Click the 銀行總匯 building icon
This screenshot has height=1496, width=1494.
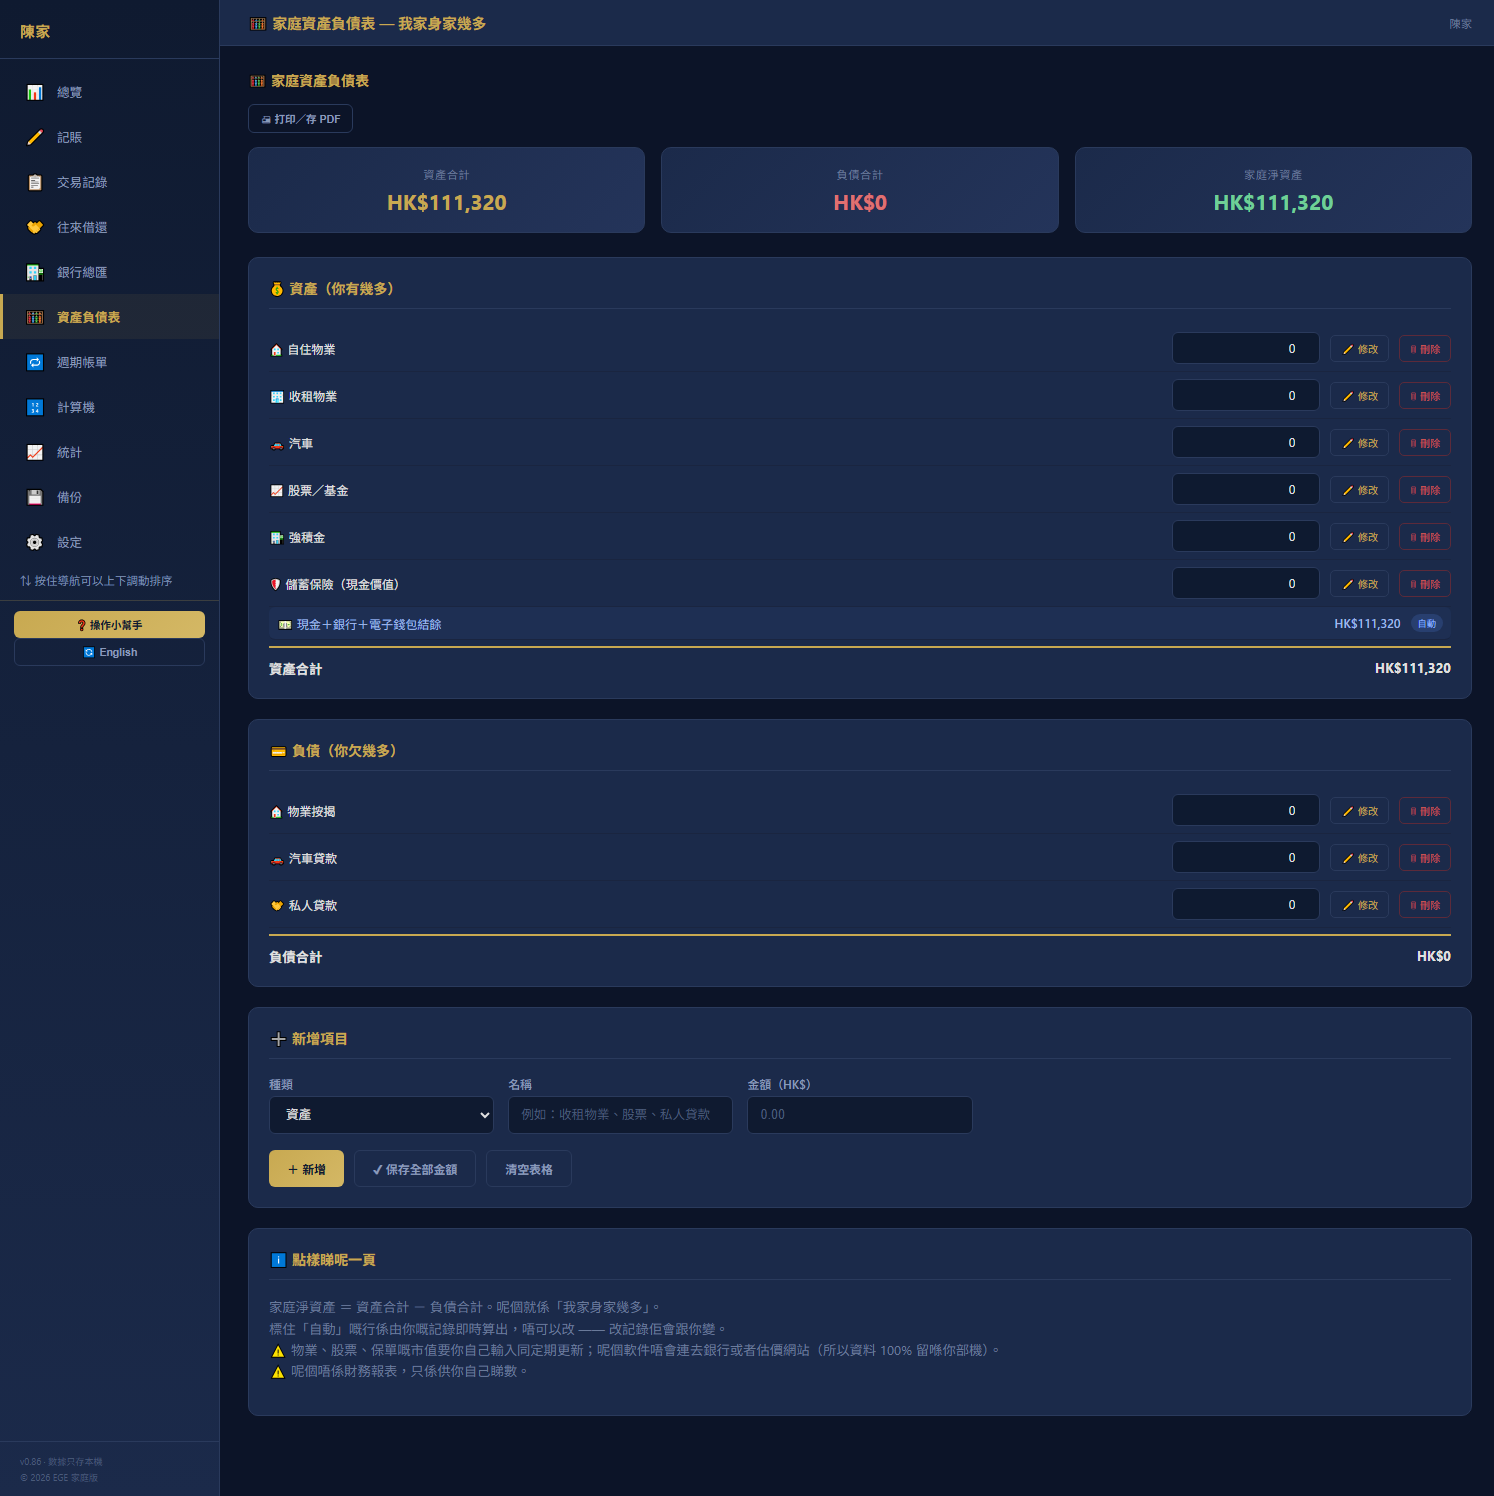[35, 272]
